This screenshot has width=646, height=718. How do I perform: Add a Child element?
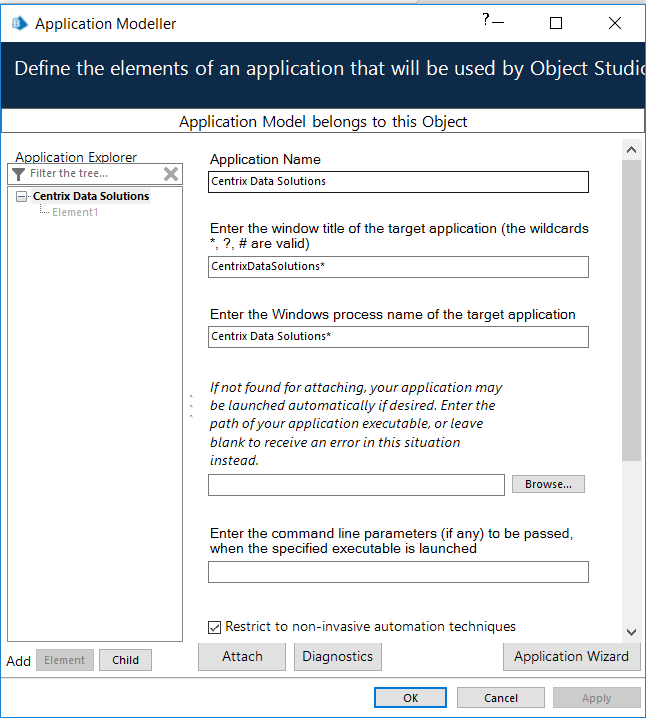(x=125, y=660)
